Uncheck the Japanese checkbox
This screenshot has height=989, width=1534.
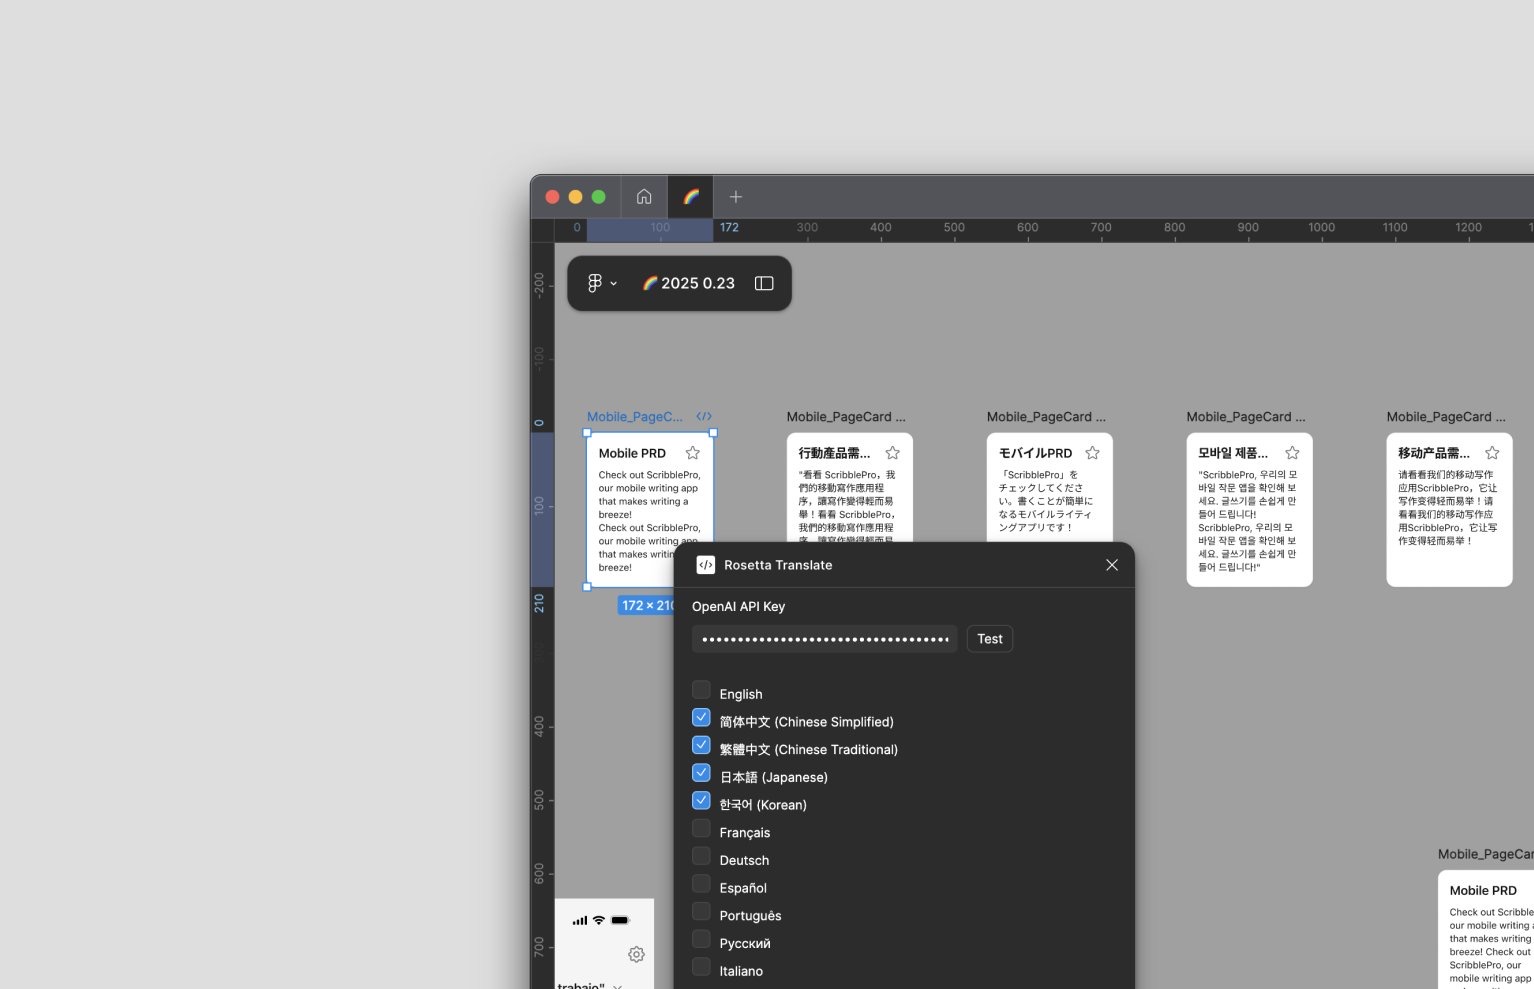coord(702,773)
